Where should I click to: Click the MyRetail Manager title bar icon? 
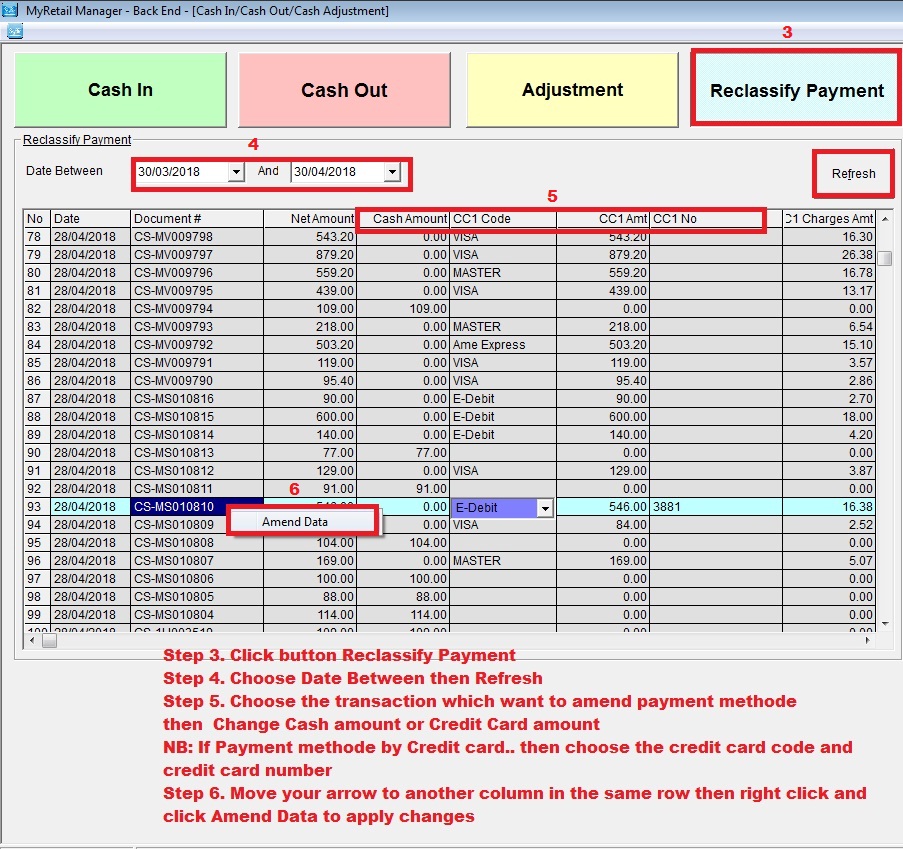(x=9, y=10)
